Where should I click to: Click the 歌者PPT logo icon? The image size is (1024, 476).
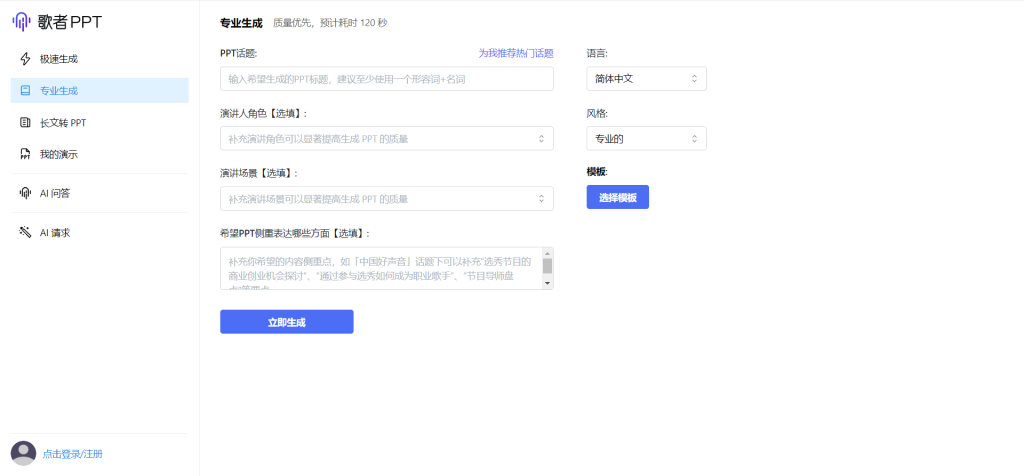click(21, 22)
